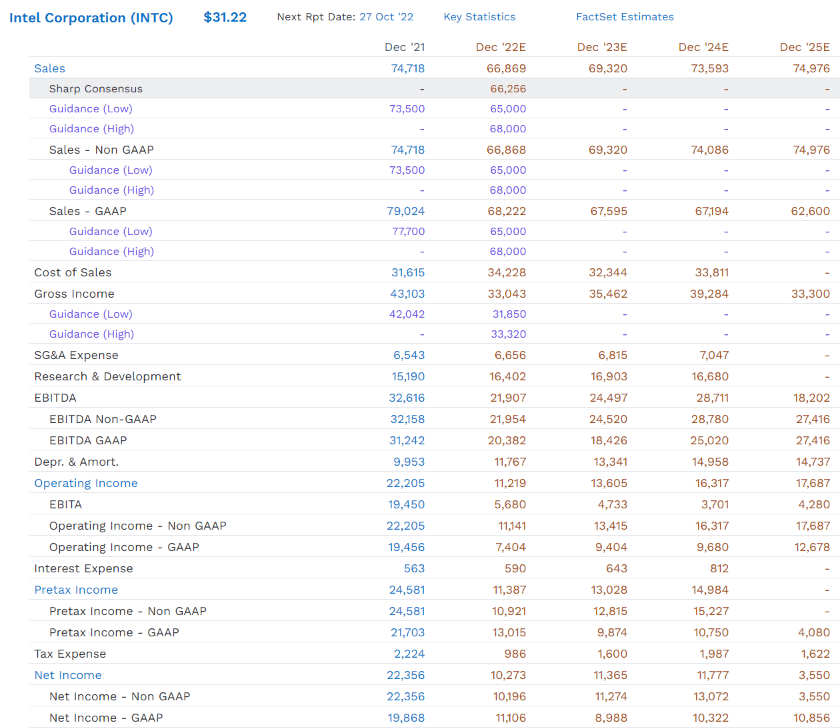Viewport: 840px width, 728px height.
Task: Click the Tax Expense Dec '22E value 986
Action: click(516, 654)
